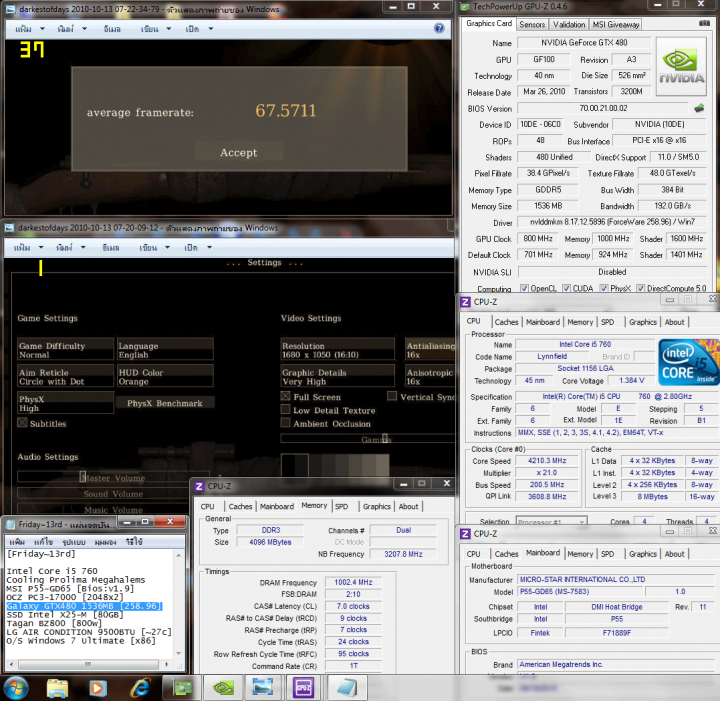The width and height of the screenshot is (720, 701).
Task: Click the BIOS save chip icon in GPU-Z
Action: pos(699,108)
